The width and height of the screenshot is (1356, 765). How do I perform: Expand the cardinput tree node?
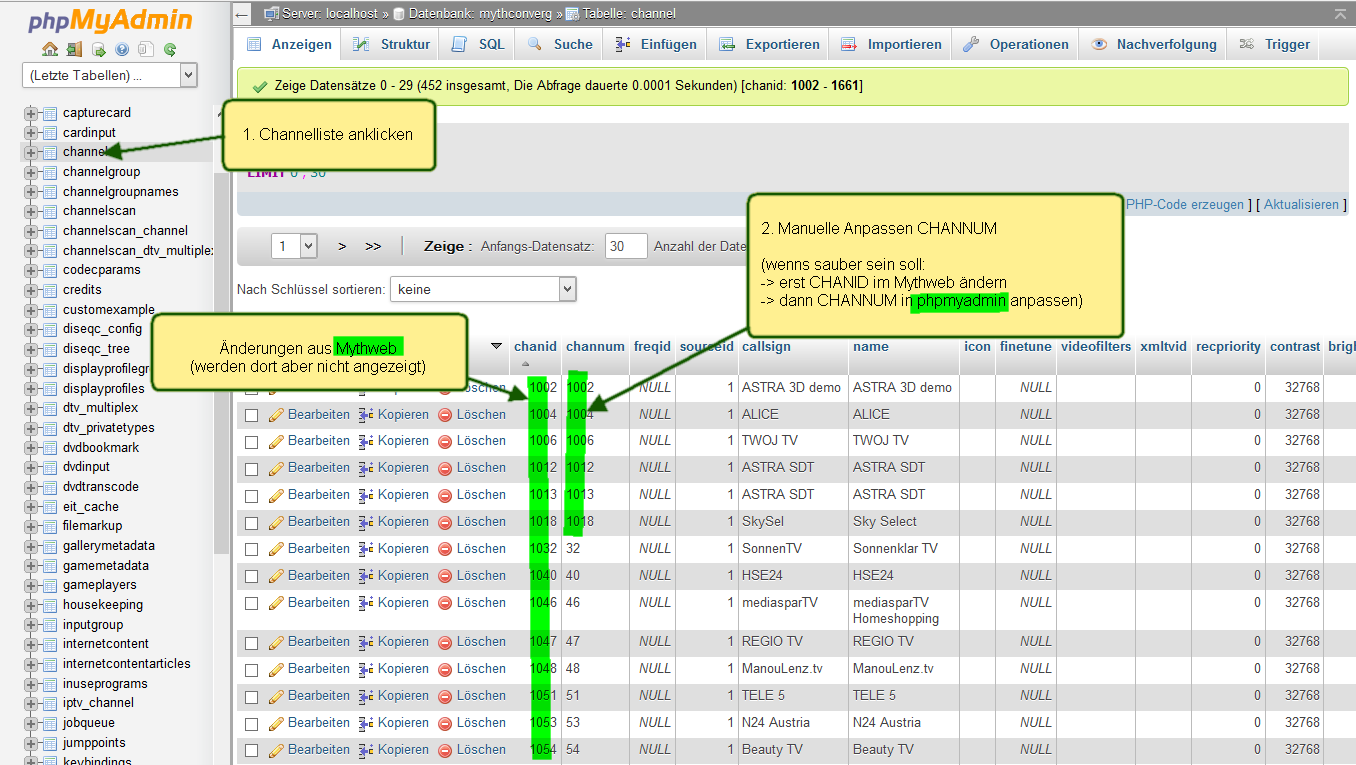(31, 133)
